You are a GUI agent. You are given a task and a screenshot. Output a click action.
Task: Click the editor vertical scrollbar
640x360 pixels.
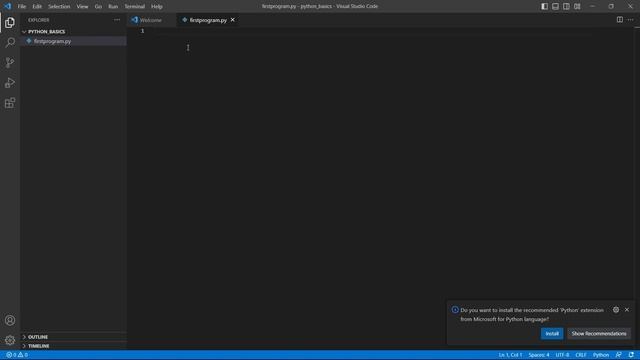click(x=637, y=188)
